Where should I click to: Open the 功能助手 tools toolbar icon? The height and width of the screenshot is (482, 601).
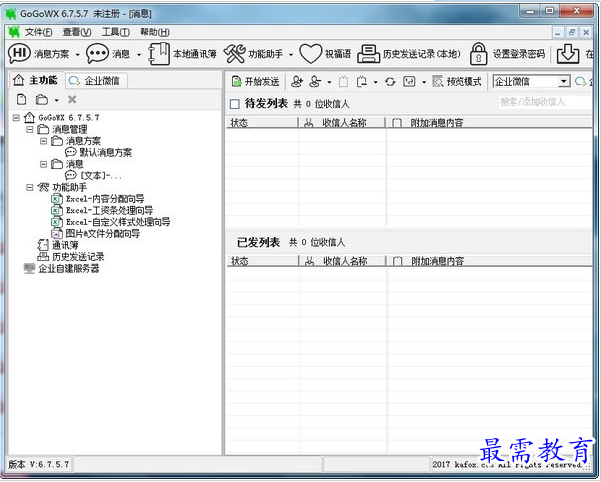coord(235,53)
